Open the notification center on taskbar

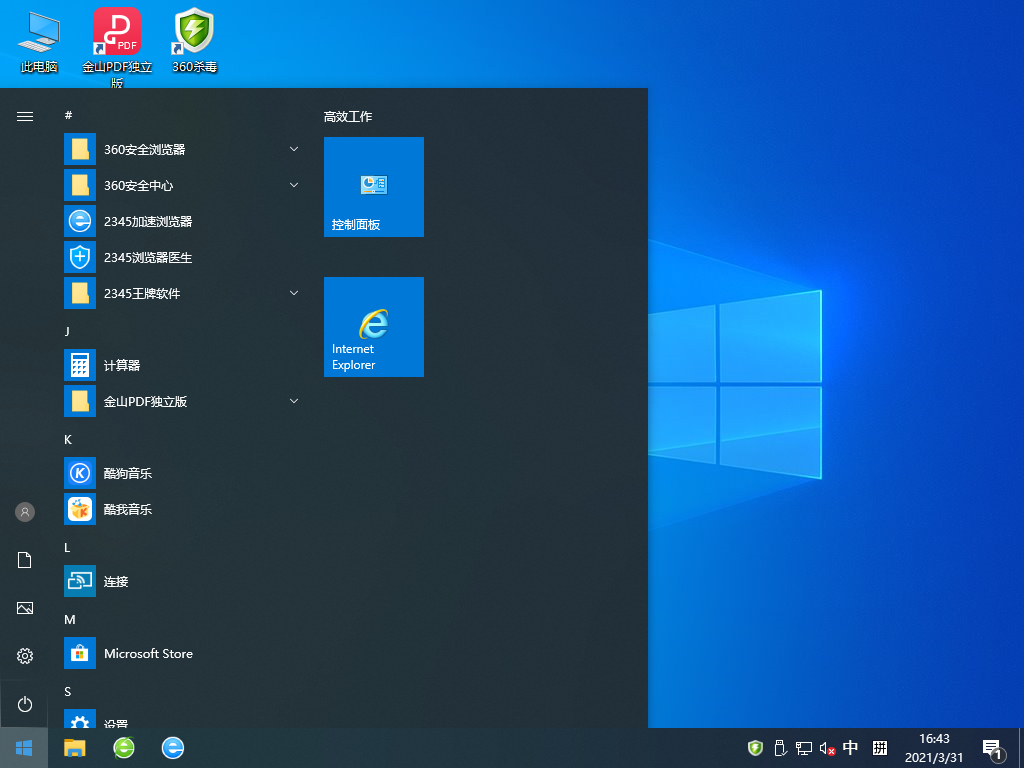992,748
